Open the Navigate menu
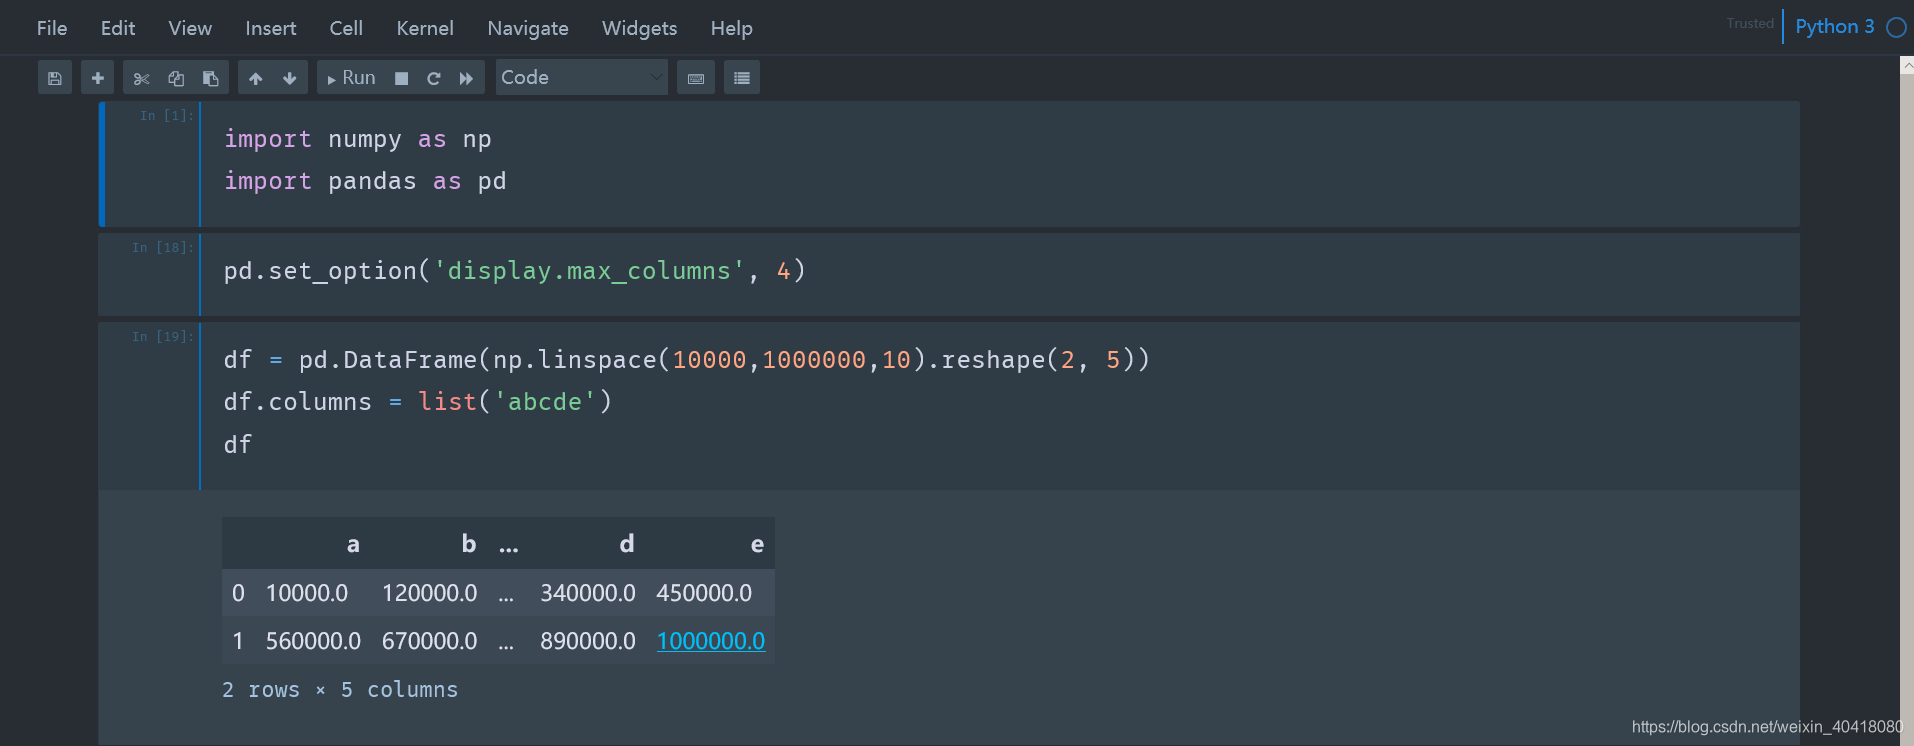This screenshot has width=1914, height=746. [528, 28]
